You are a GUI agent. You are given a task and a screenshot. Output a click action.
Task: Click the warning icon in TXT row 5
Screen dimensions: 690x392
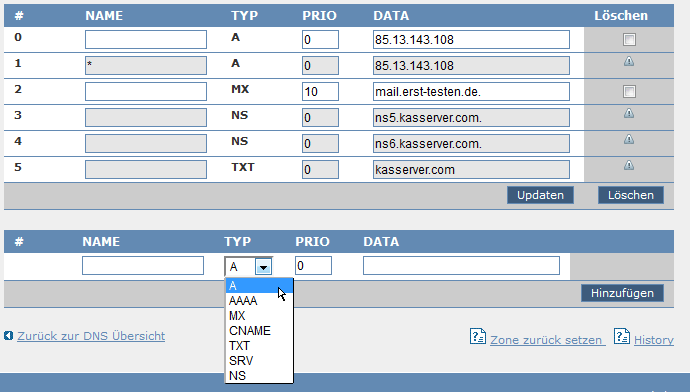pos(629,165)
